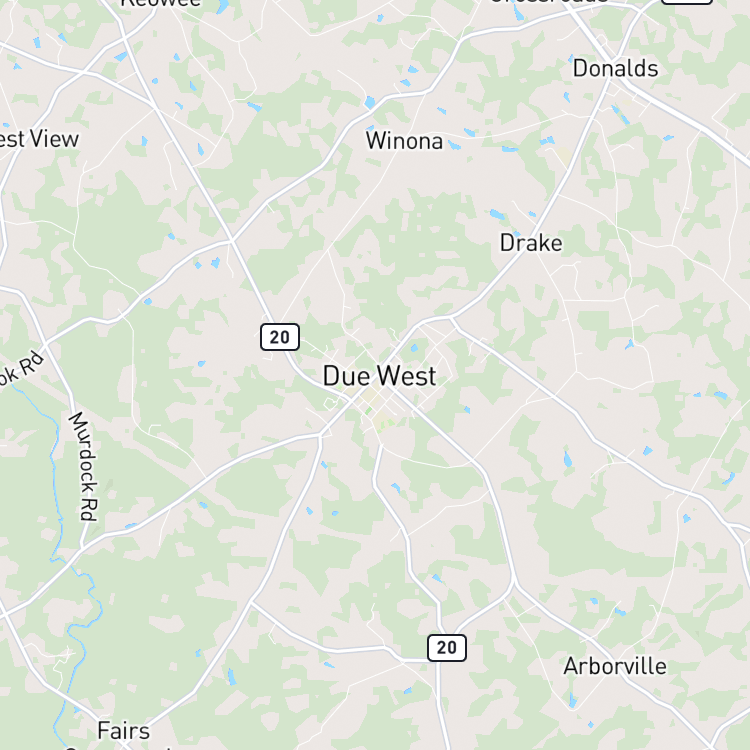The image size is (750, 750).
Task: Select the Winona place label
Action: [x=404, y=141]
